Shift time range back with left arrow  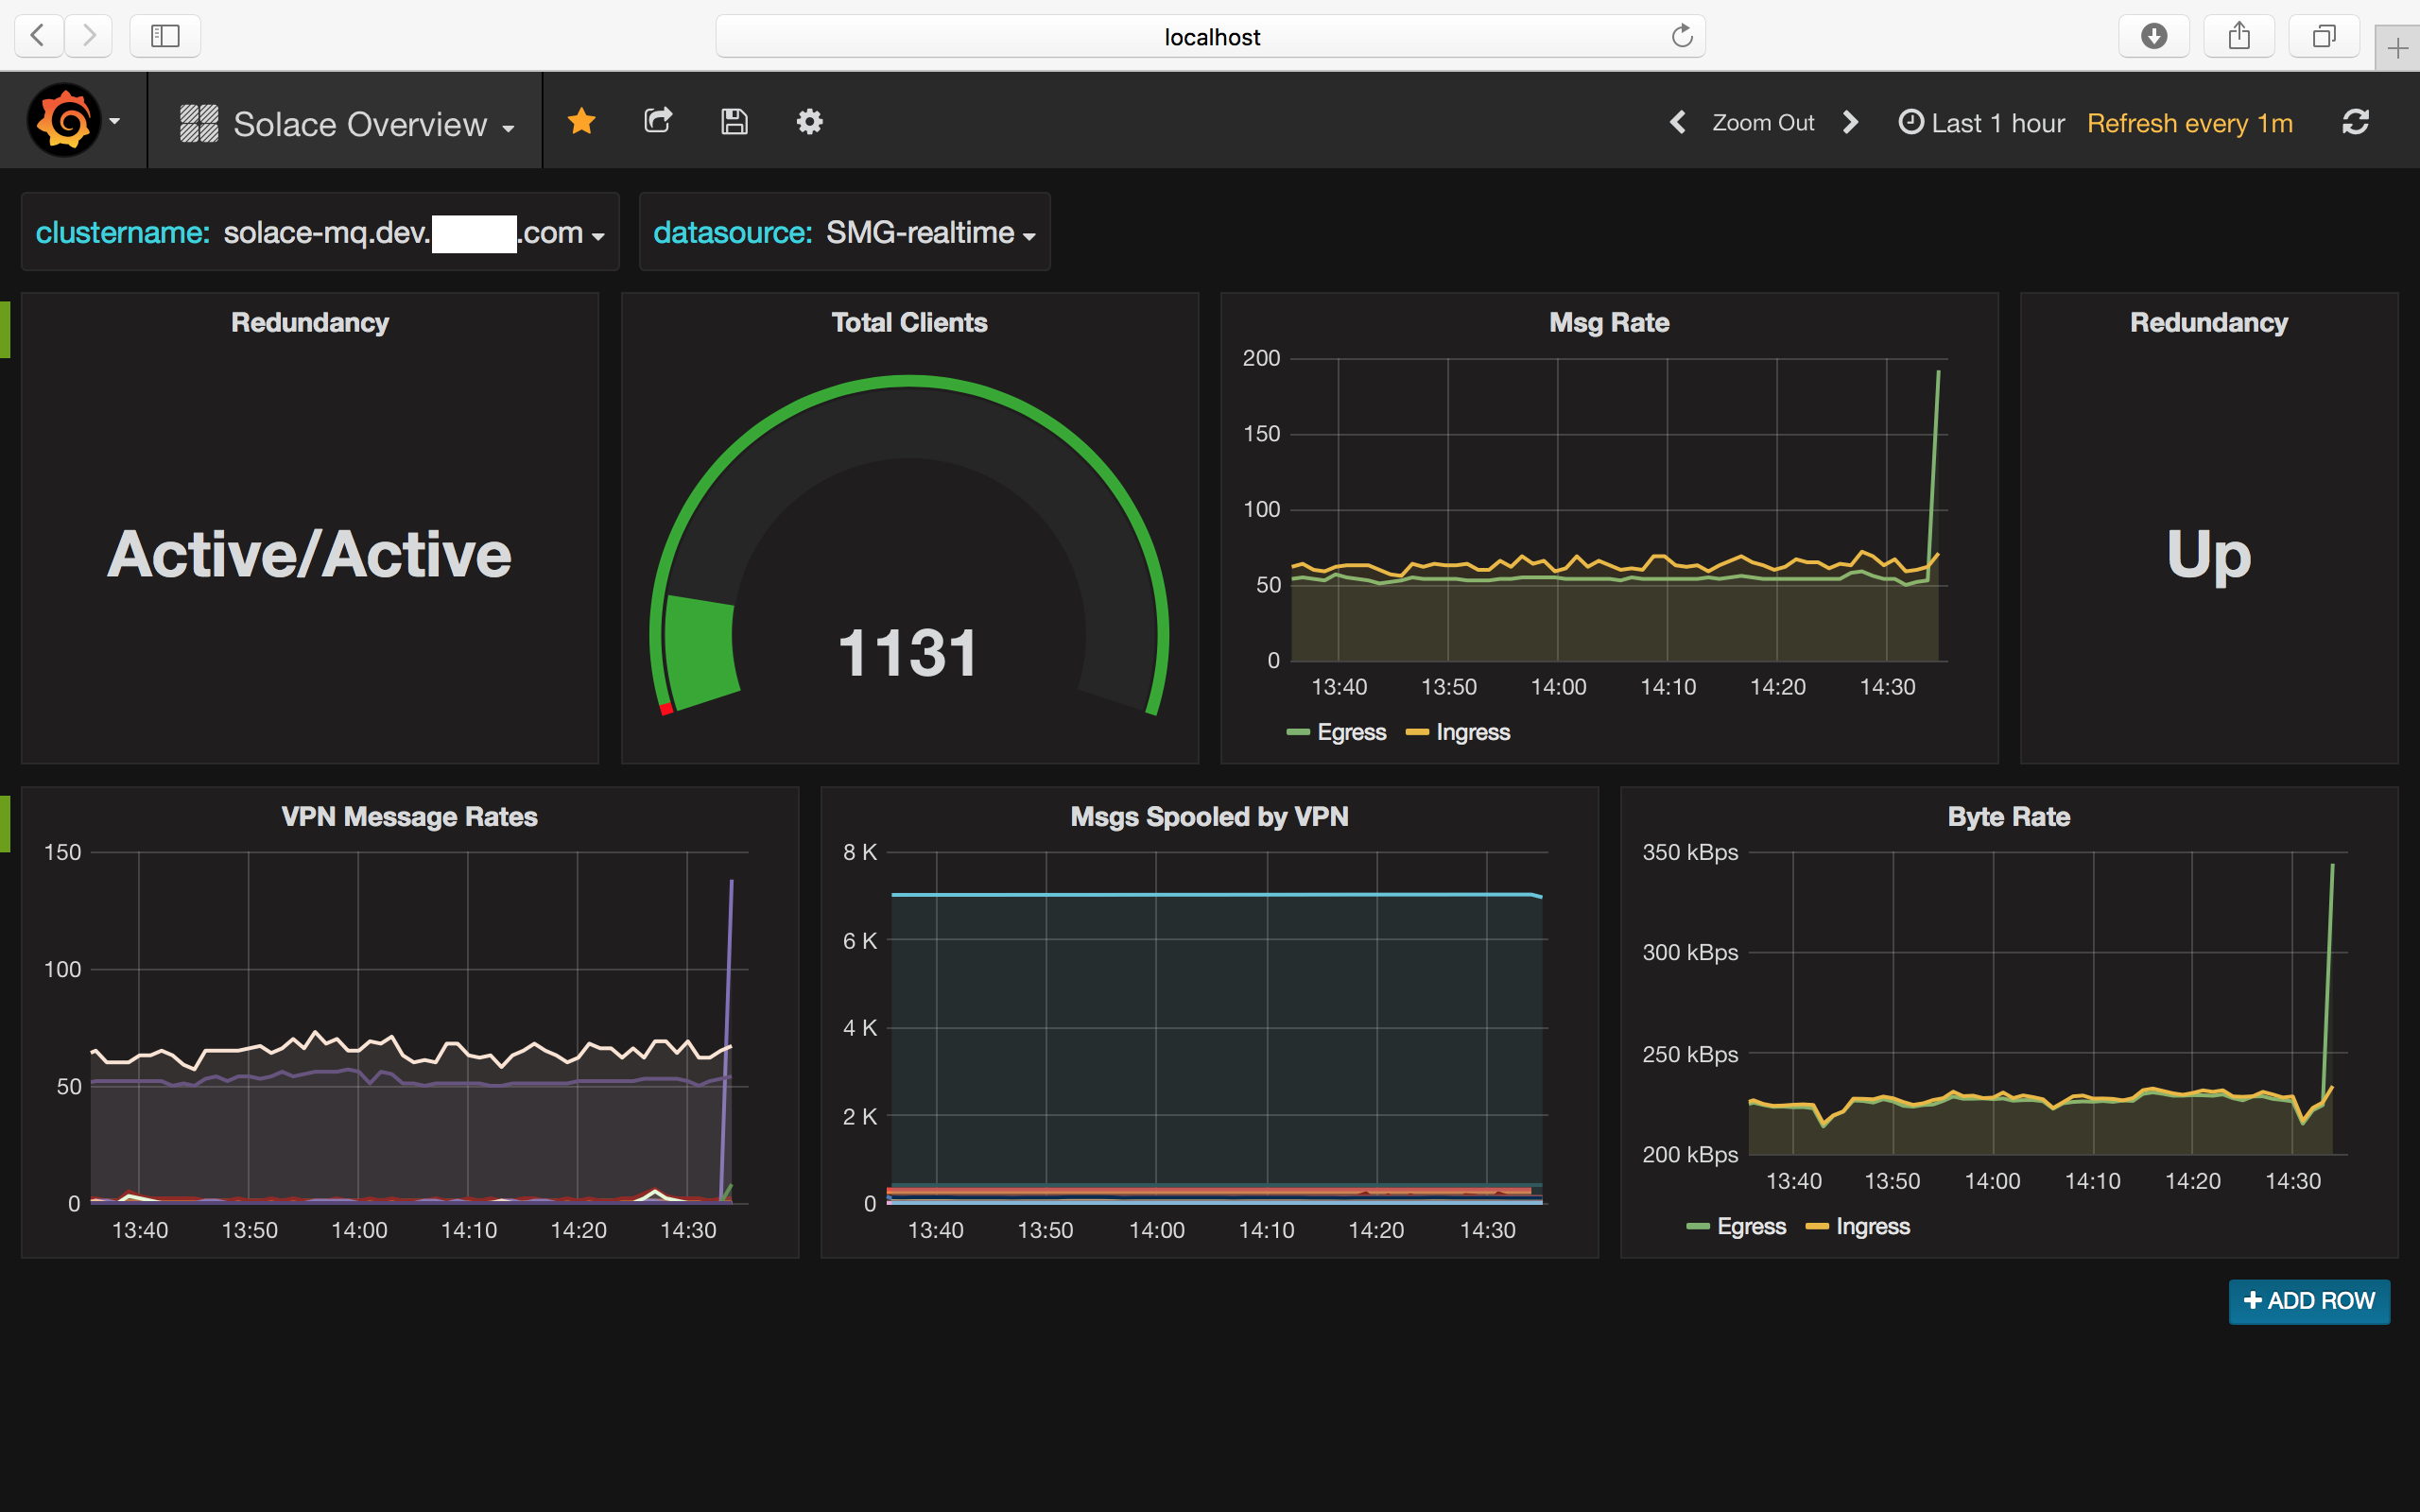1678,122
